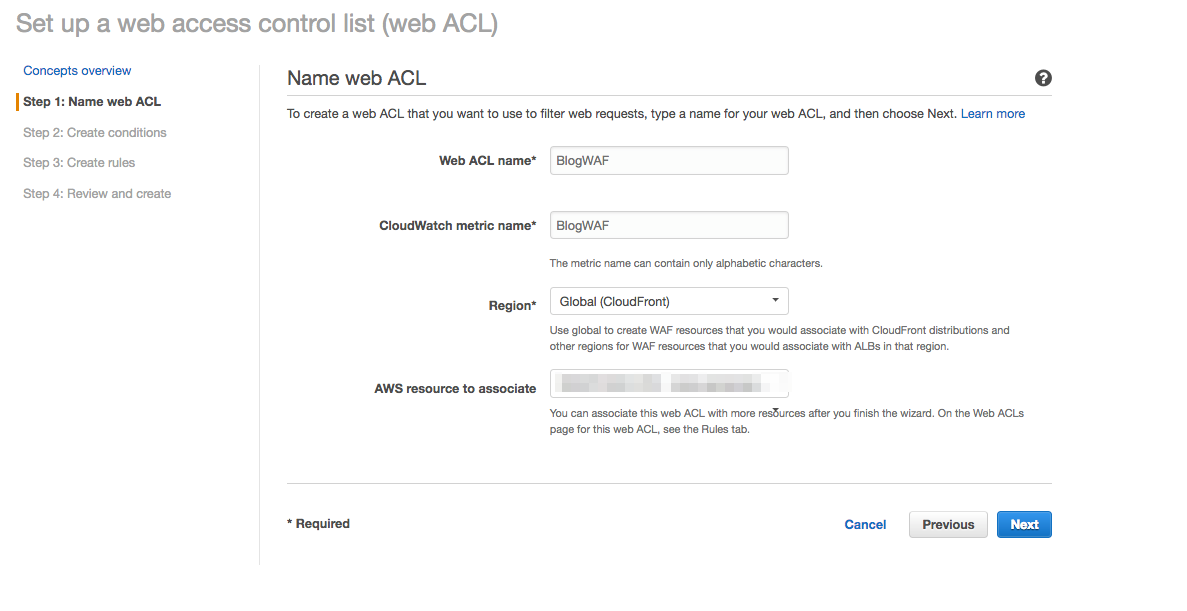The width and height of the screenshot is (1187, 611).
Task: Focus the CloudWatch metric name field
Action: [669, 226]
